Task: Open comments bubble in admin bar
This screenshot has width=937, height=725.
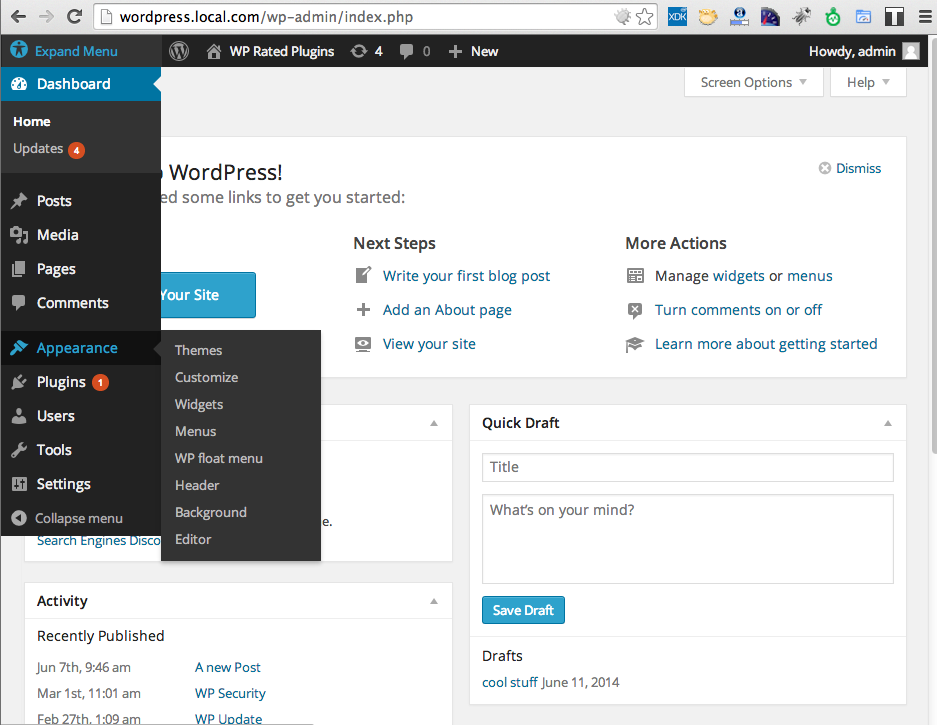Action: click(406, 51)
